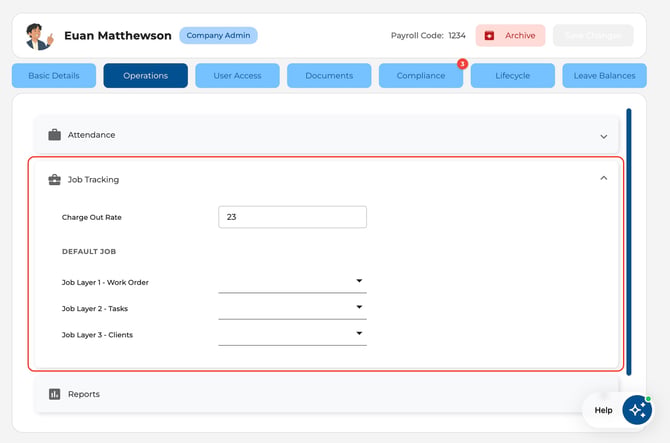Open Job Layer 1 Work Order dropdown
The height and width of the screenshot is (443, 670).
[x=292, y=282]
